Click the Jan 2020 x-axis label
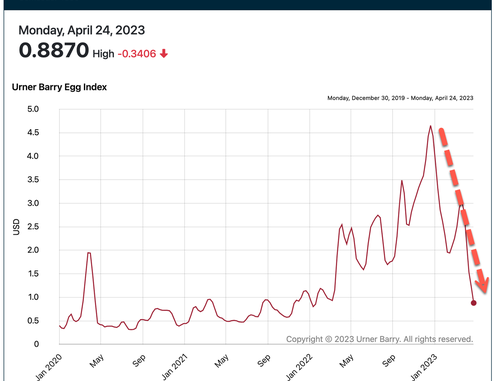 click(49, 367)
